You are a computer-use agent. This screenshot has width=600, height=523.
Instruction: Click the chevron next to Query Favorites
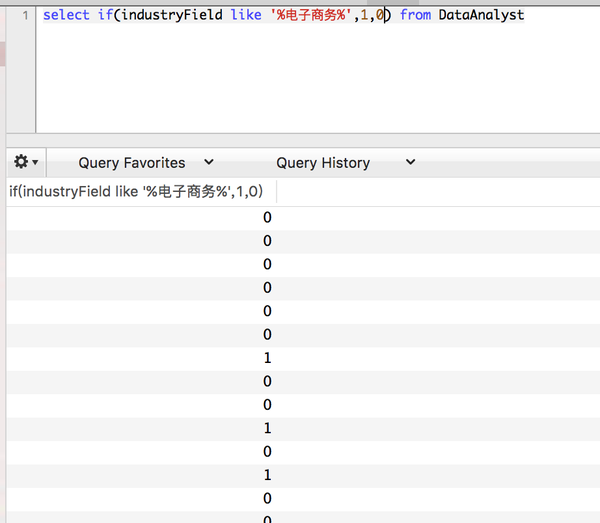[x=209, y=162]
